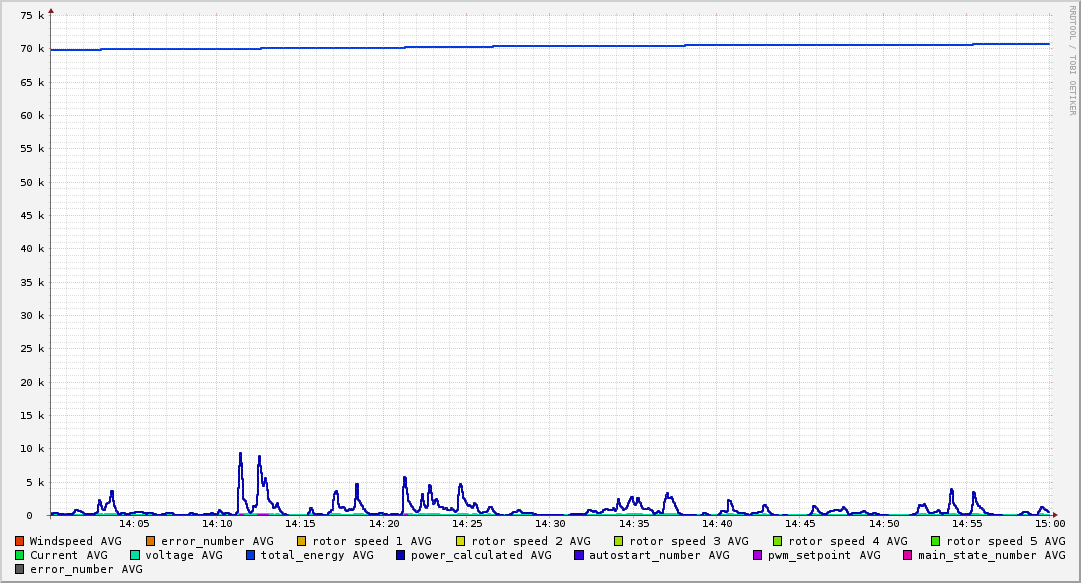Select the rotor speed 3 AVG swatch
This screenshot has width=1081, height=583.
(x=619, y=541)
